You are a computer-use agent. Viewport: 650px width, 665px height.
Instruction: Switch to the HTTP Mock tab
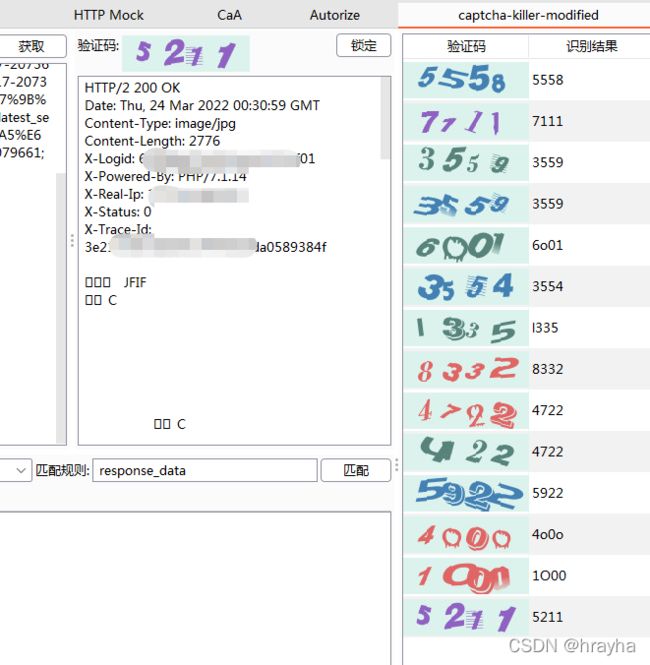click(x=109, y=15)
